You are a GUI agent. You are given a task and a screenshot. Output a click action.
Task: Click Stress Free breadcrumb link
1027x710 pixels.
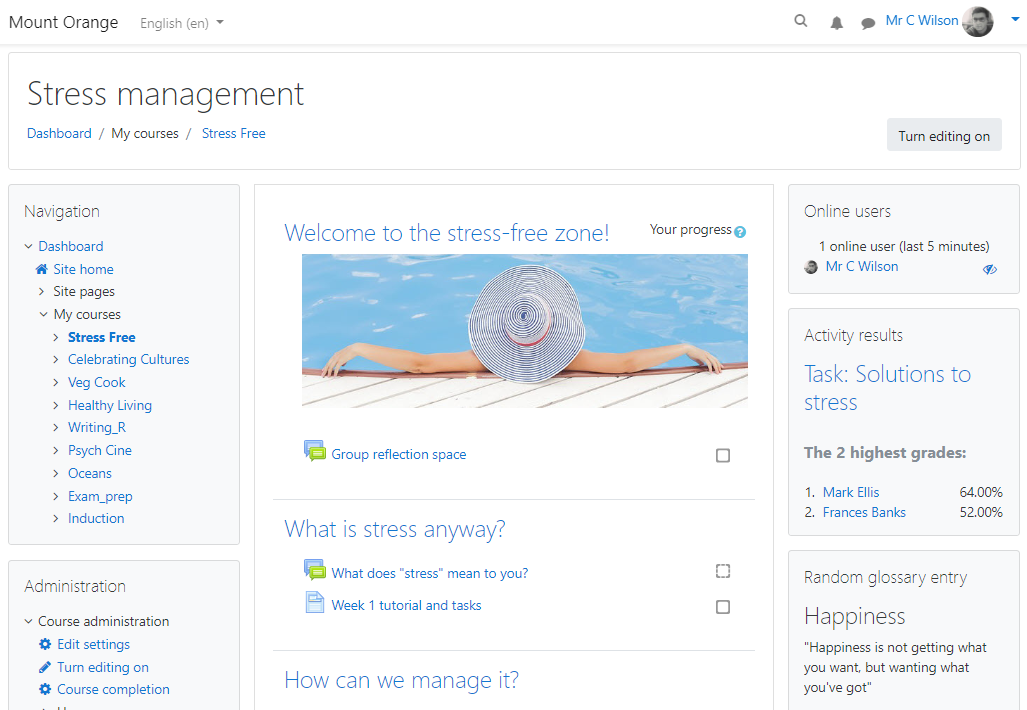pyautogui.click(x=233, y=134)
